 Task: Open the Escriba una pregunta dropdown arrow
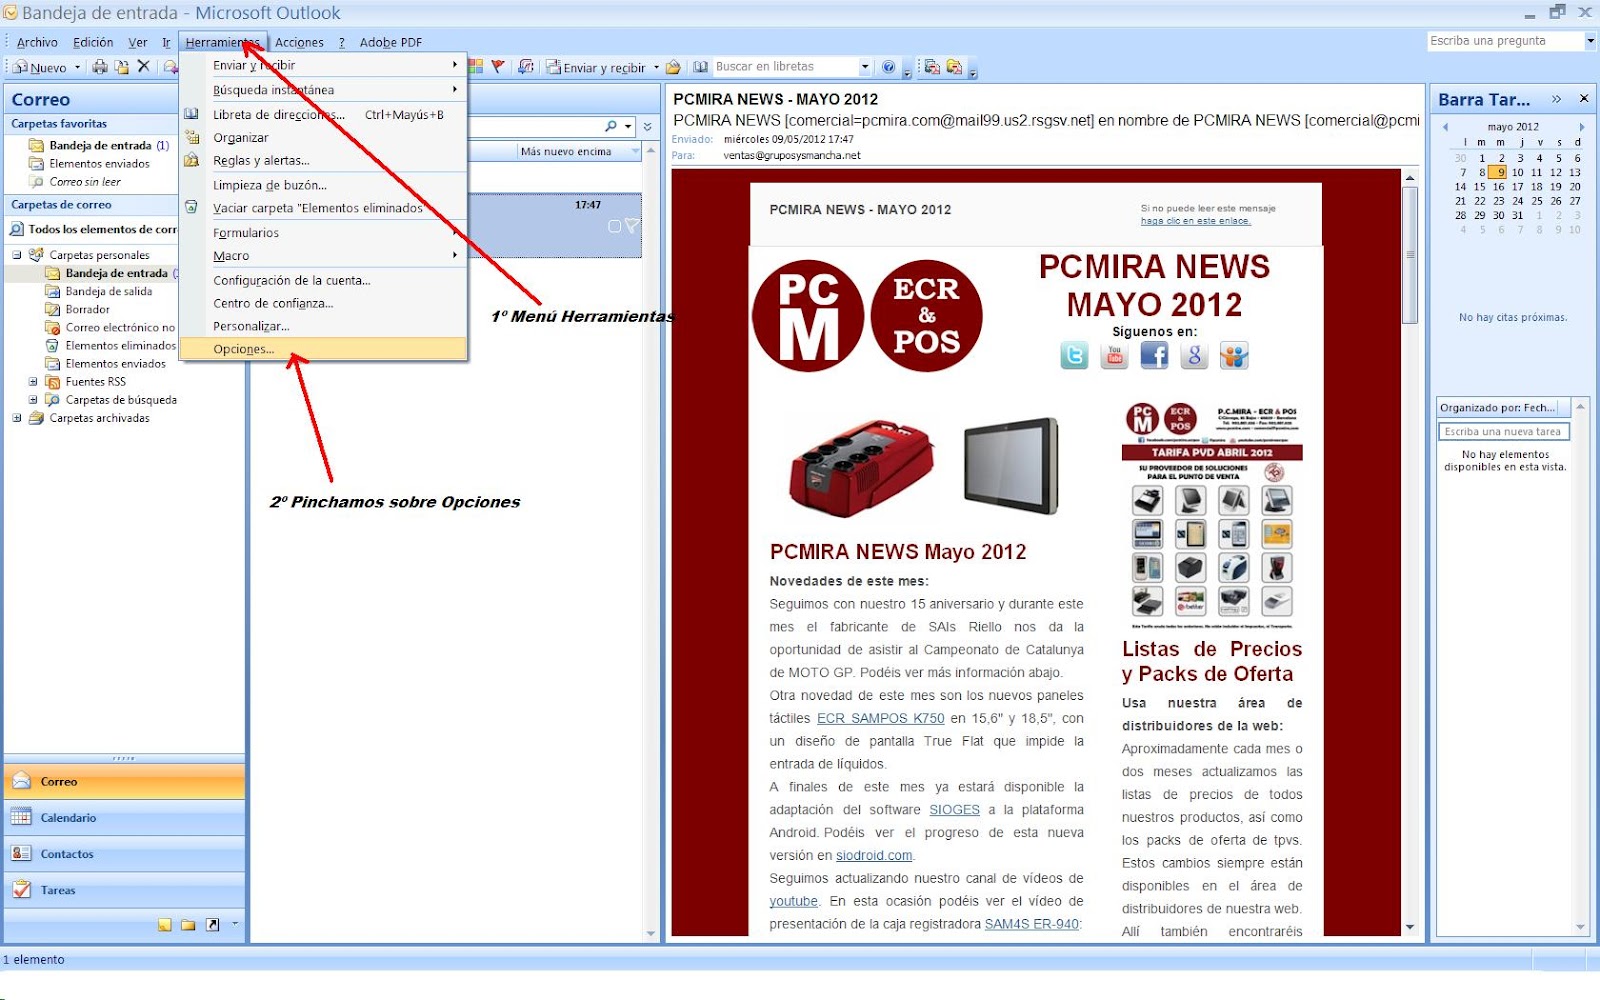coord(1590,41)
